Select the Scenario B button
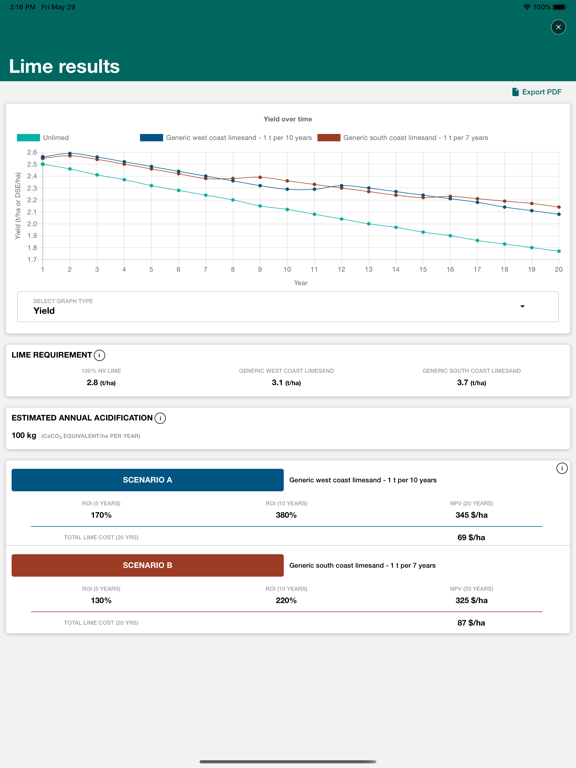Image resolution: width=576 pixels, height=768 pixels. pos(147,565)
